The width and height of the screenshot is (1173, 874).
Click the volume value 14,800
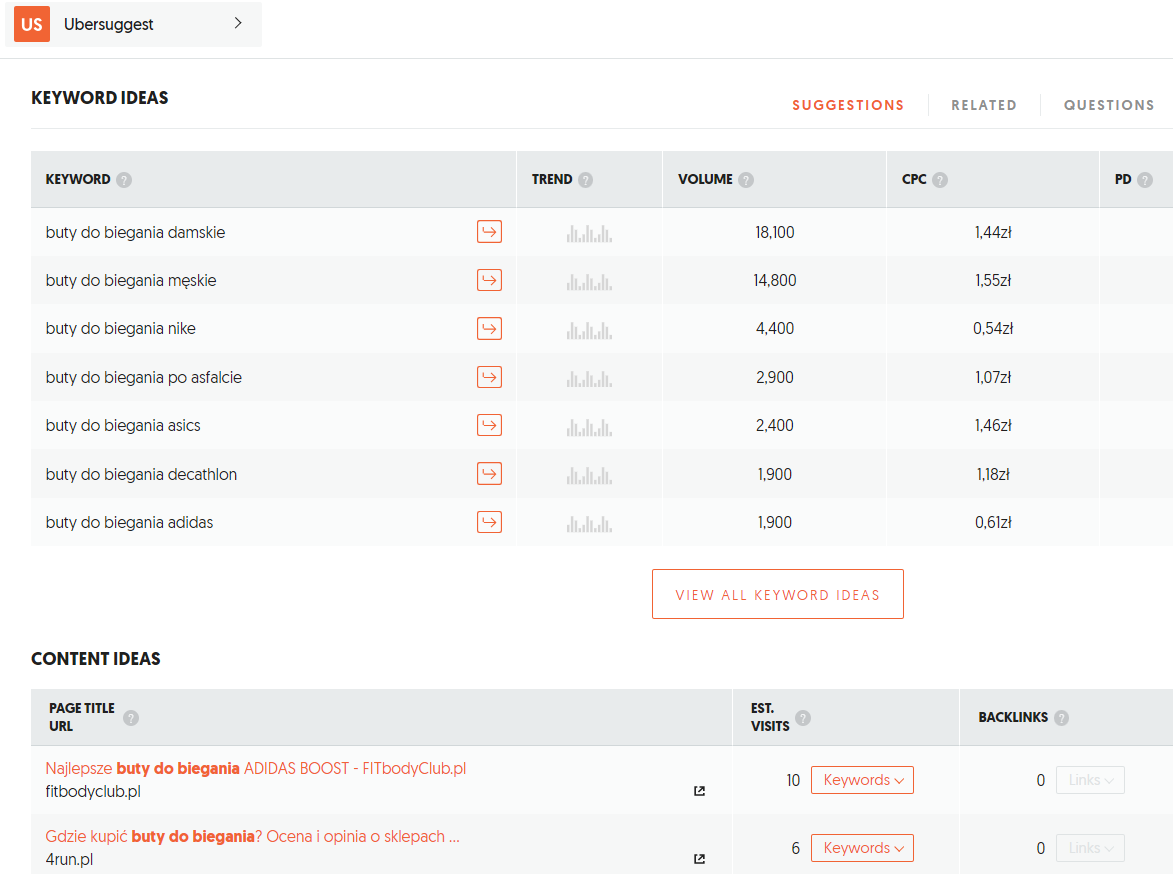pos(775,281)
